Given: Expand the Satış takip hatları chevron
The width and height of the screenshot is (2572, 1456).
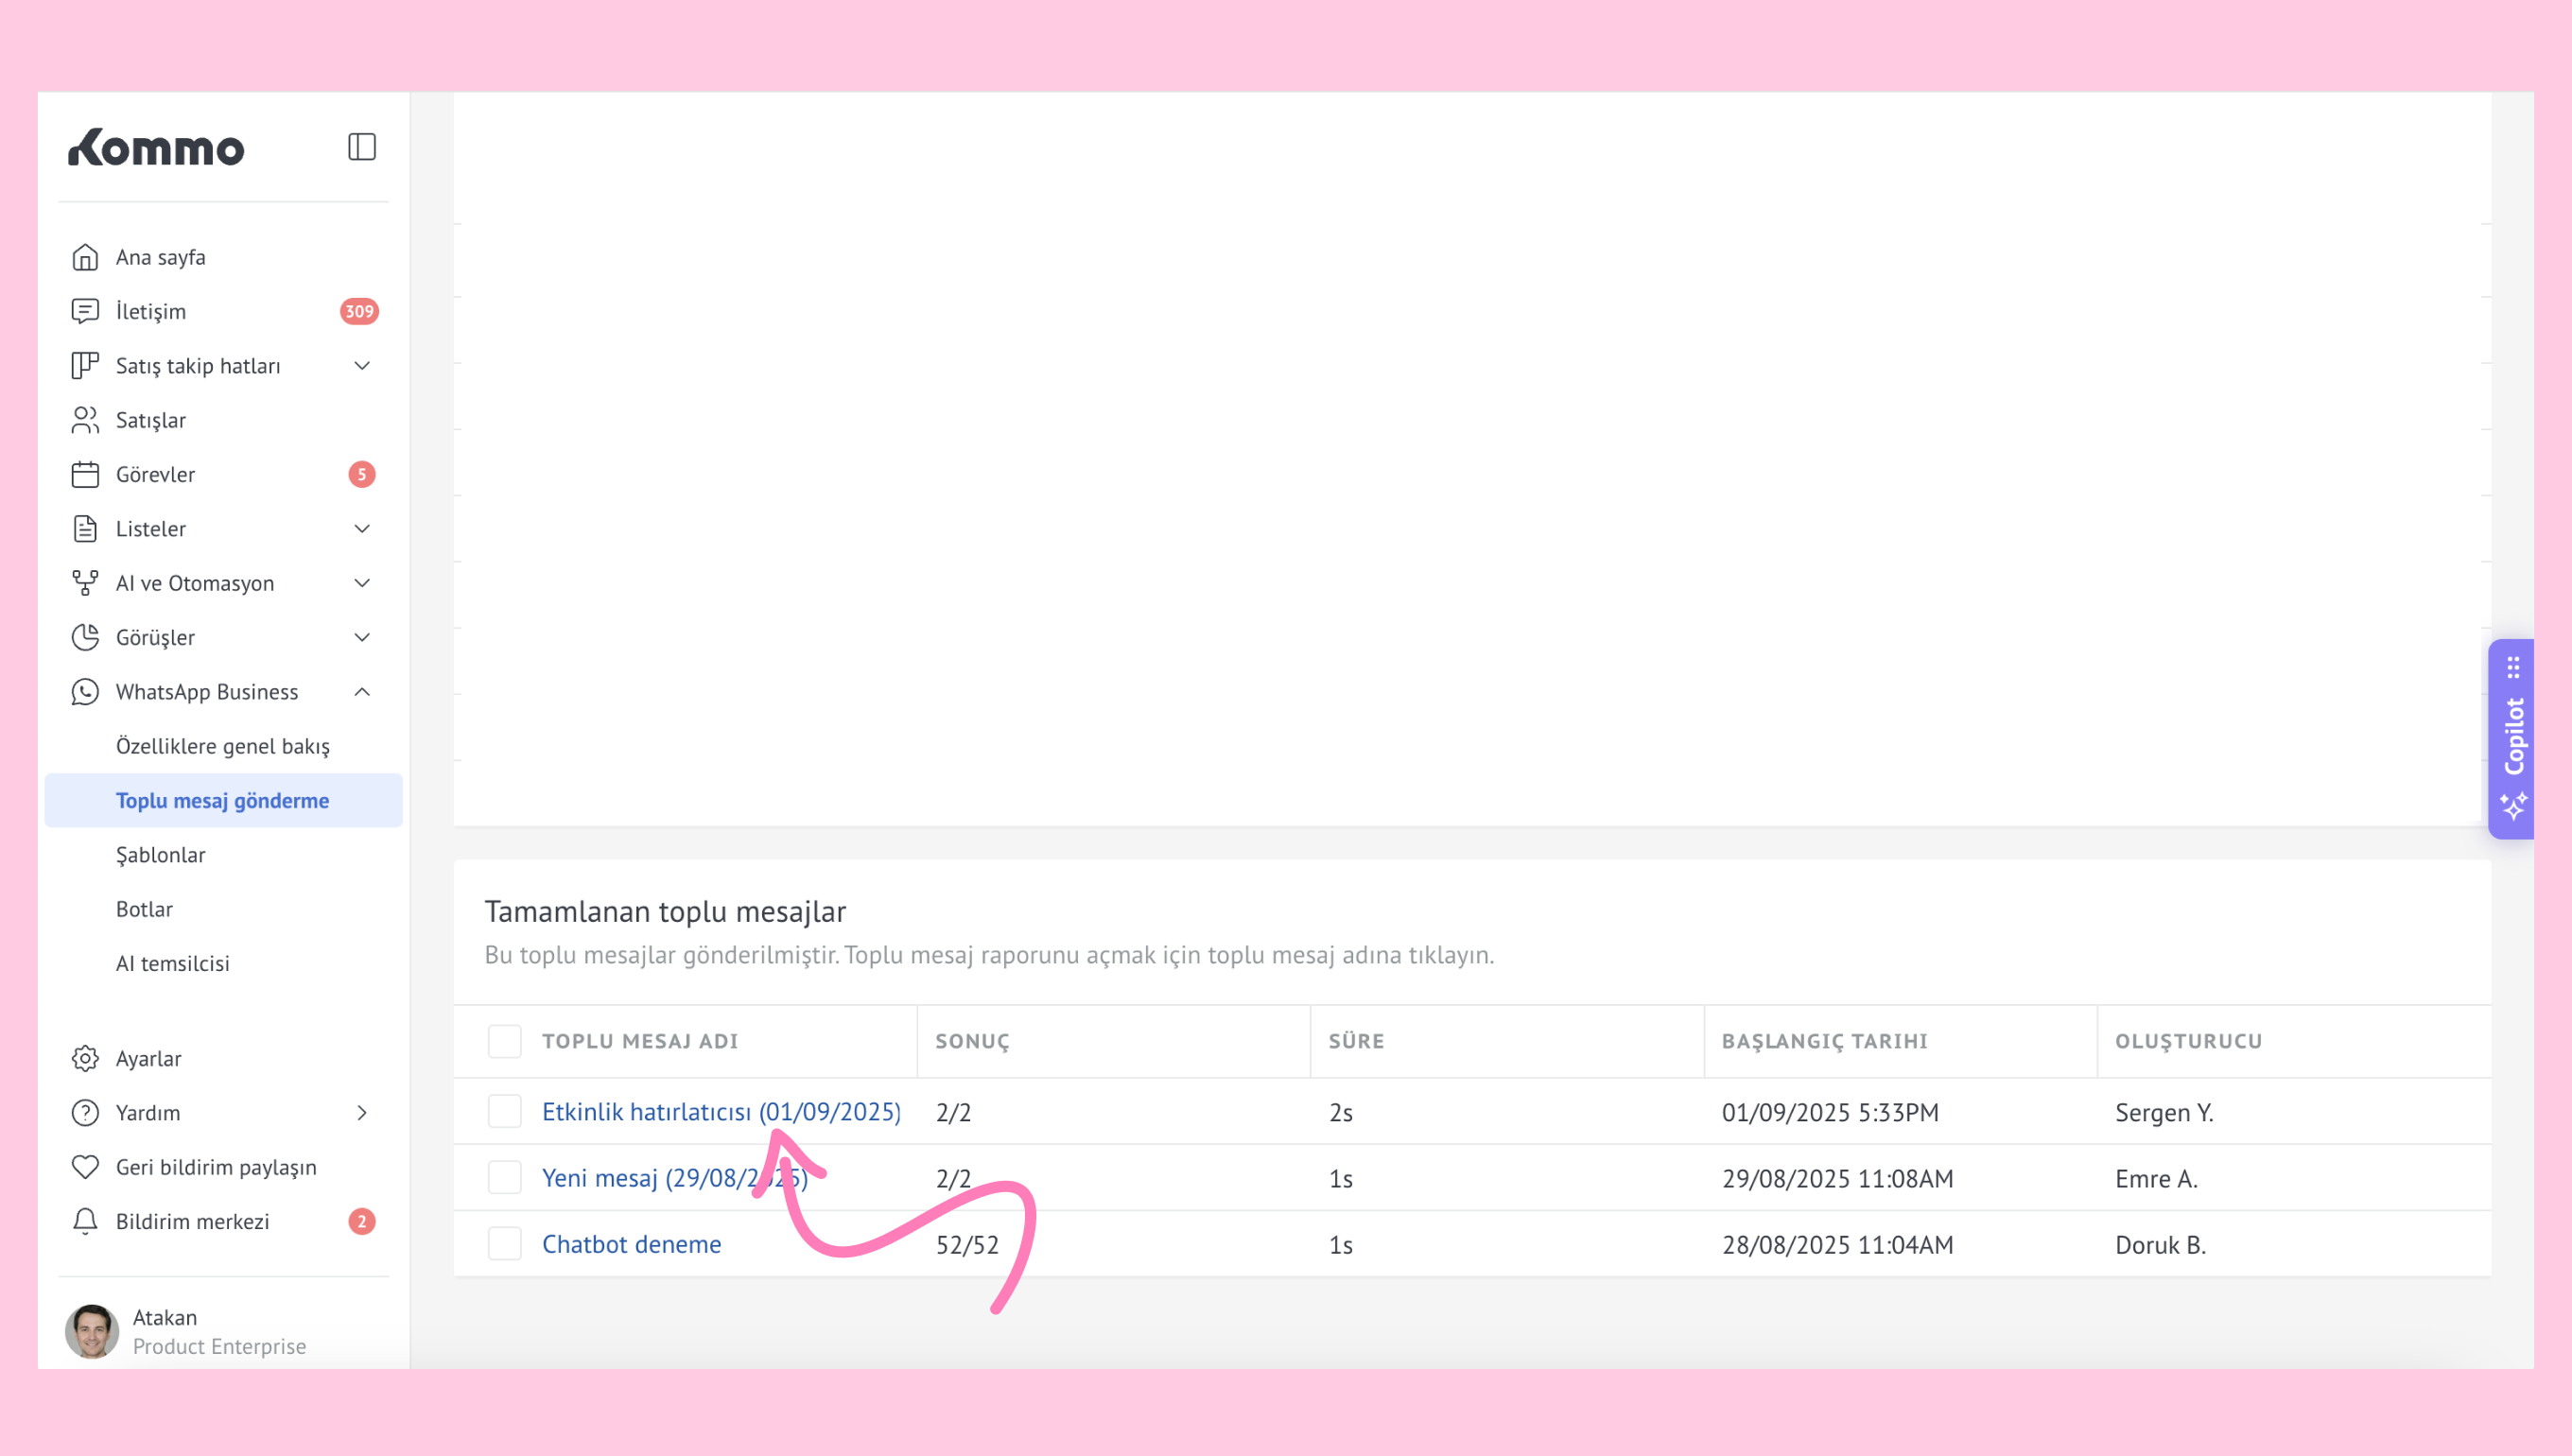Looking at the screenshot, I should (362, 366).
